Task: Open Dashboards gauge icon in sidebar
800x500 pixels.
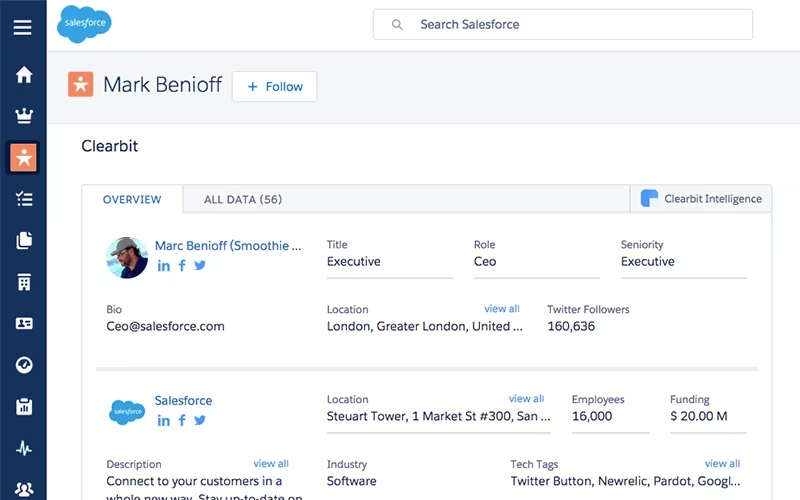Action: (23, 365)
